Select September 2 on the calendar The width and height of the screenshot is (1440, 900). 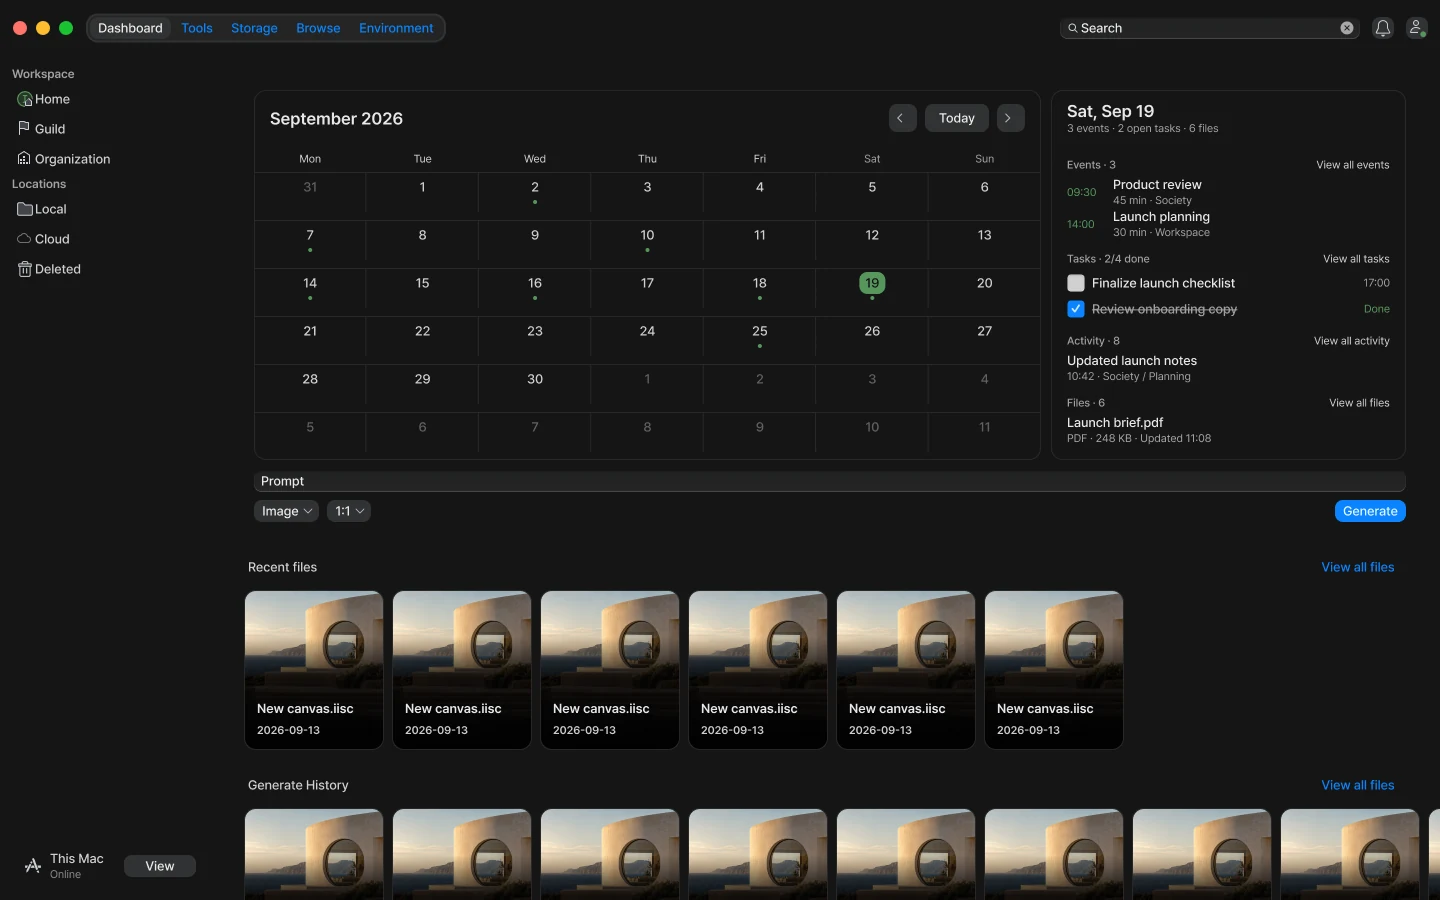(535, 188)
